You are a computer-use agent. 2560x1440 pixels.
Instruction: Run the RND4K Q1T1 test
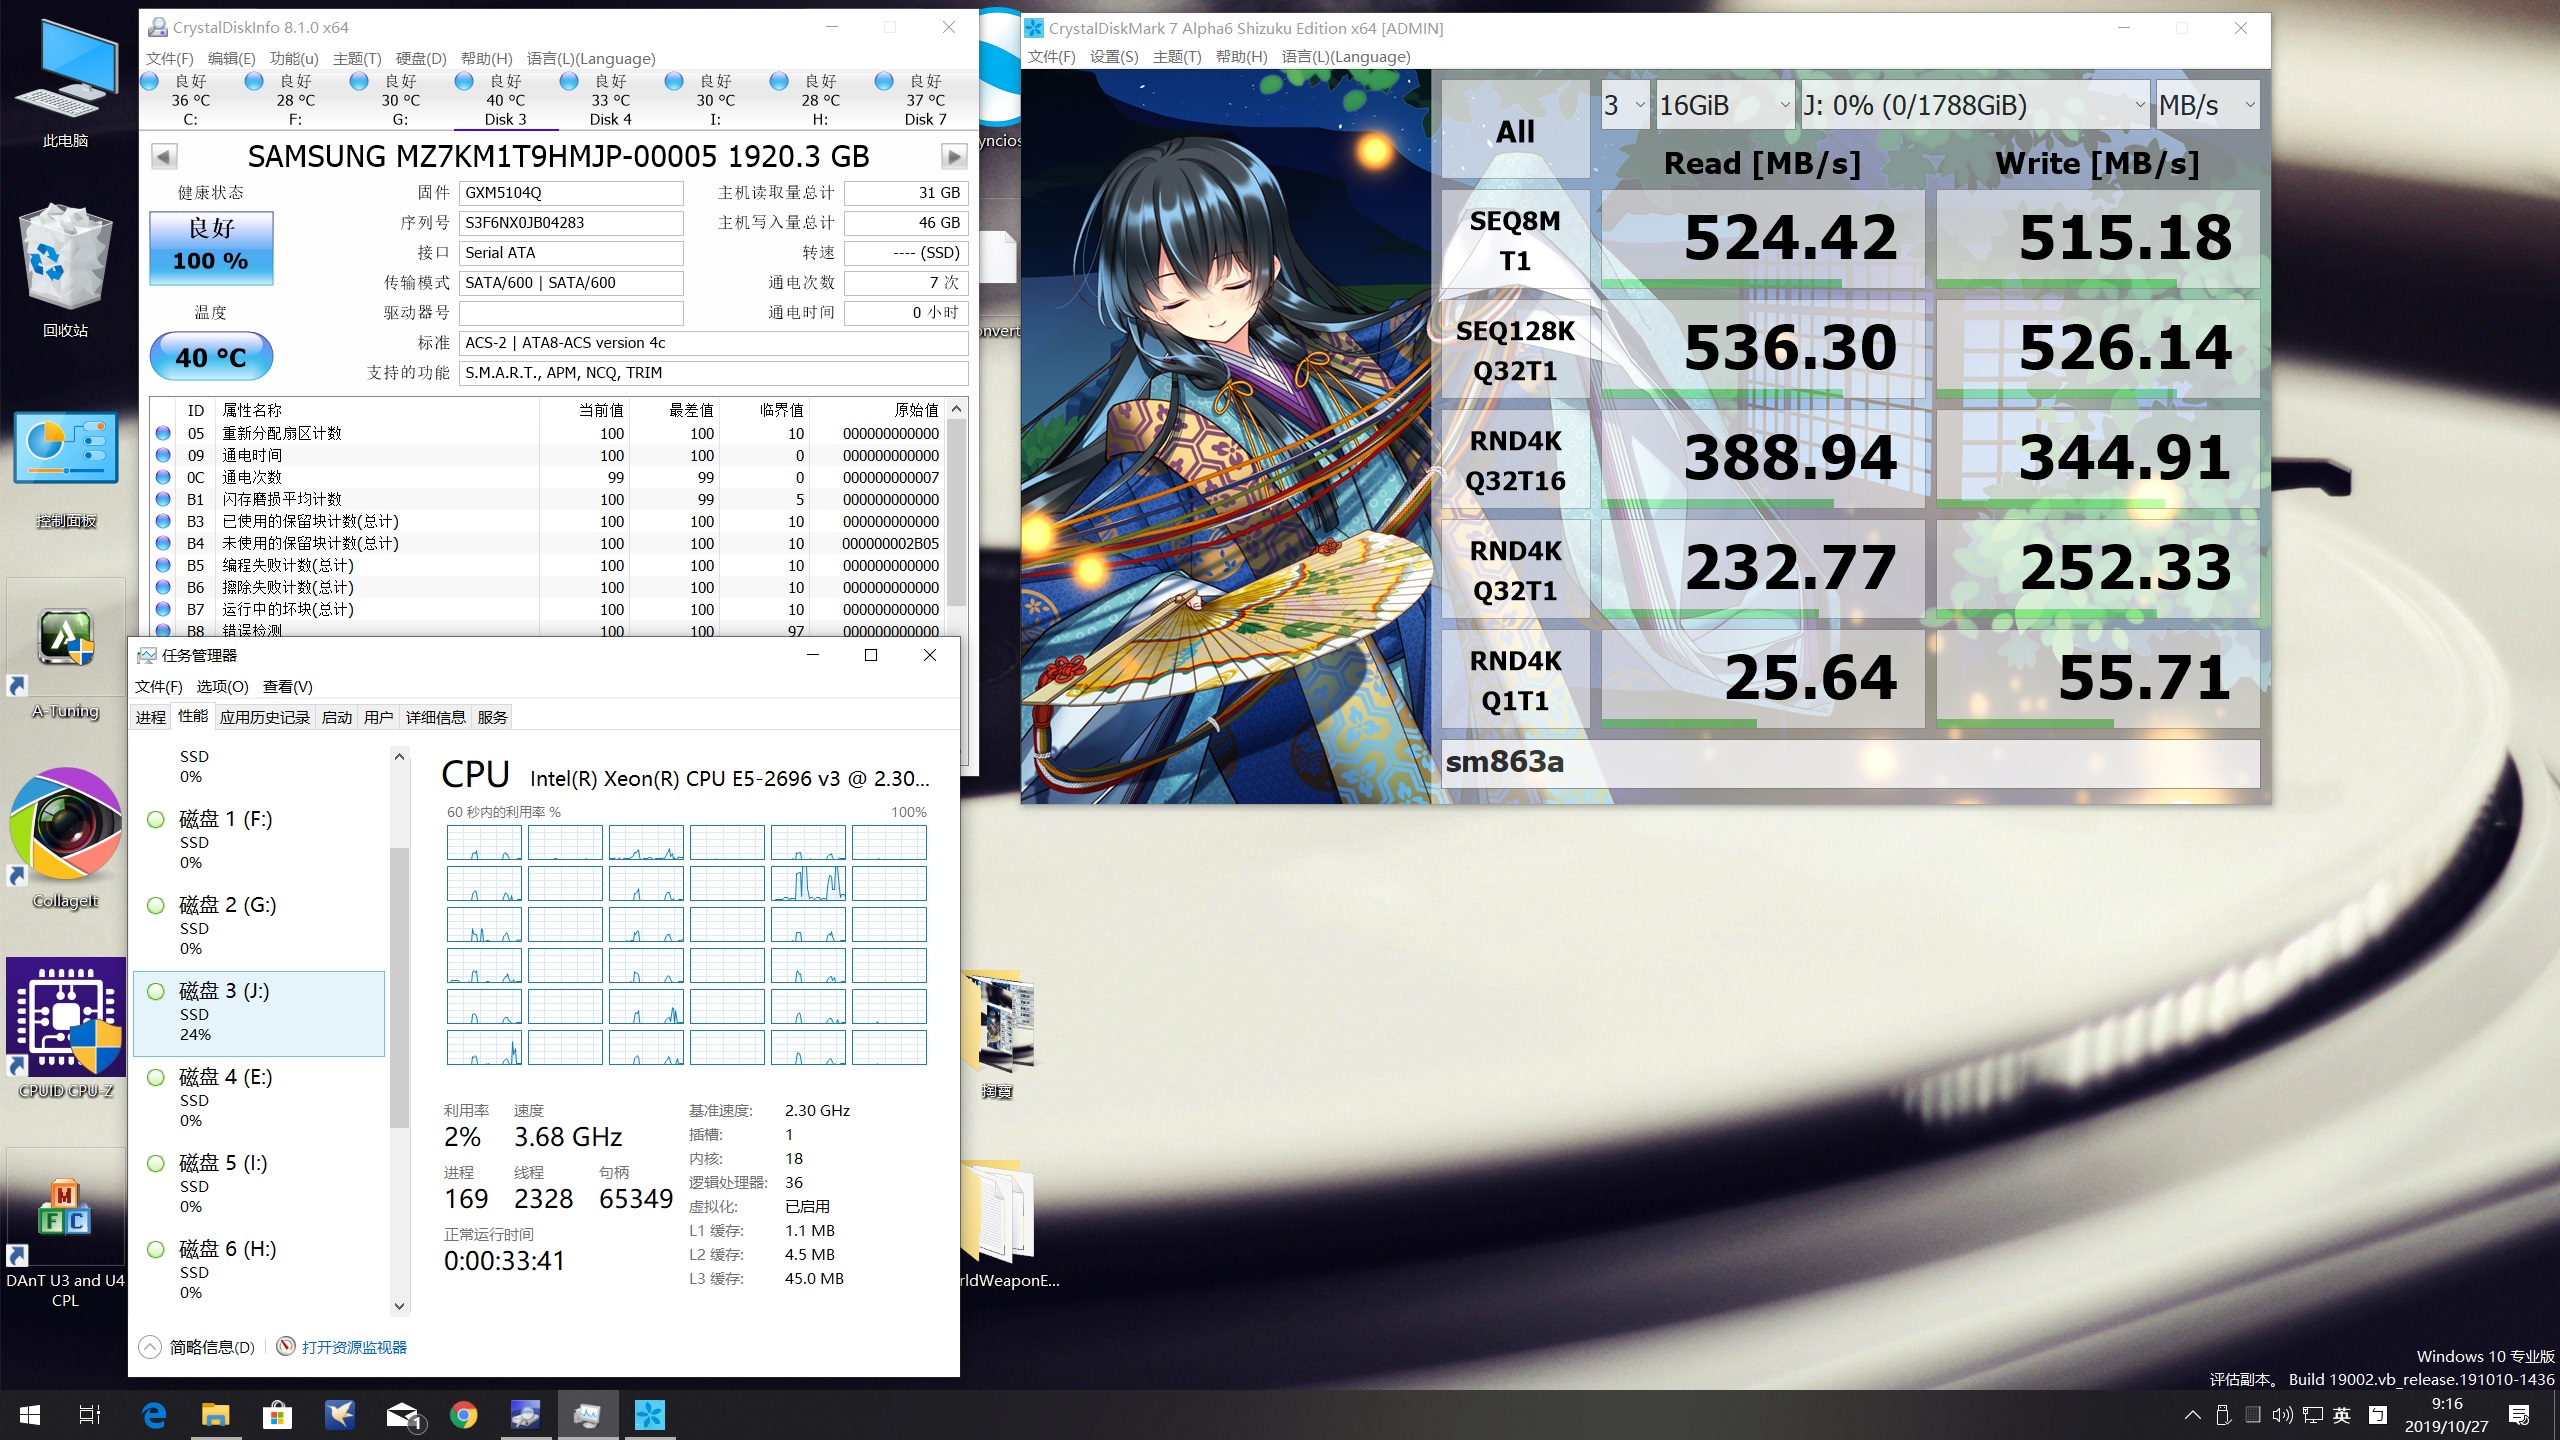pyautogui.click(x=1515, y=680)
